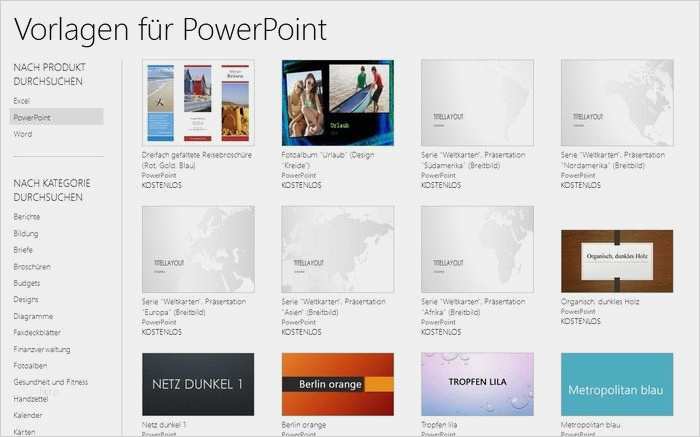
Task: Open the Kalender category link
Action: click(x=28, y=415)
